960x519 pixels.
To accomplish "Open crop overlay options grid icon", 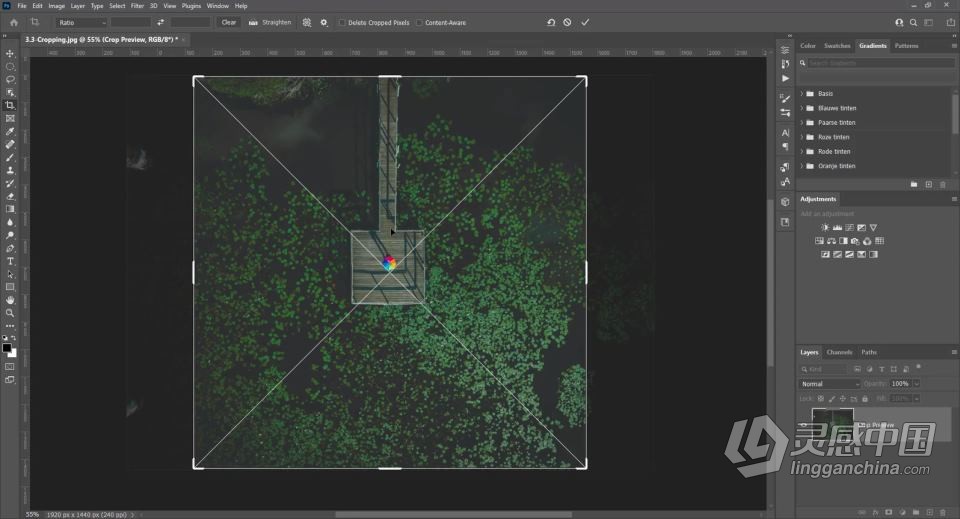I will point(307,22).
